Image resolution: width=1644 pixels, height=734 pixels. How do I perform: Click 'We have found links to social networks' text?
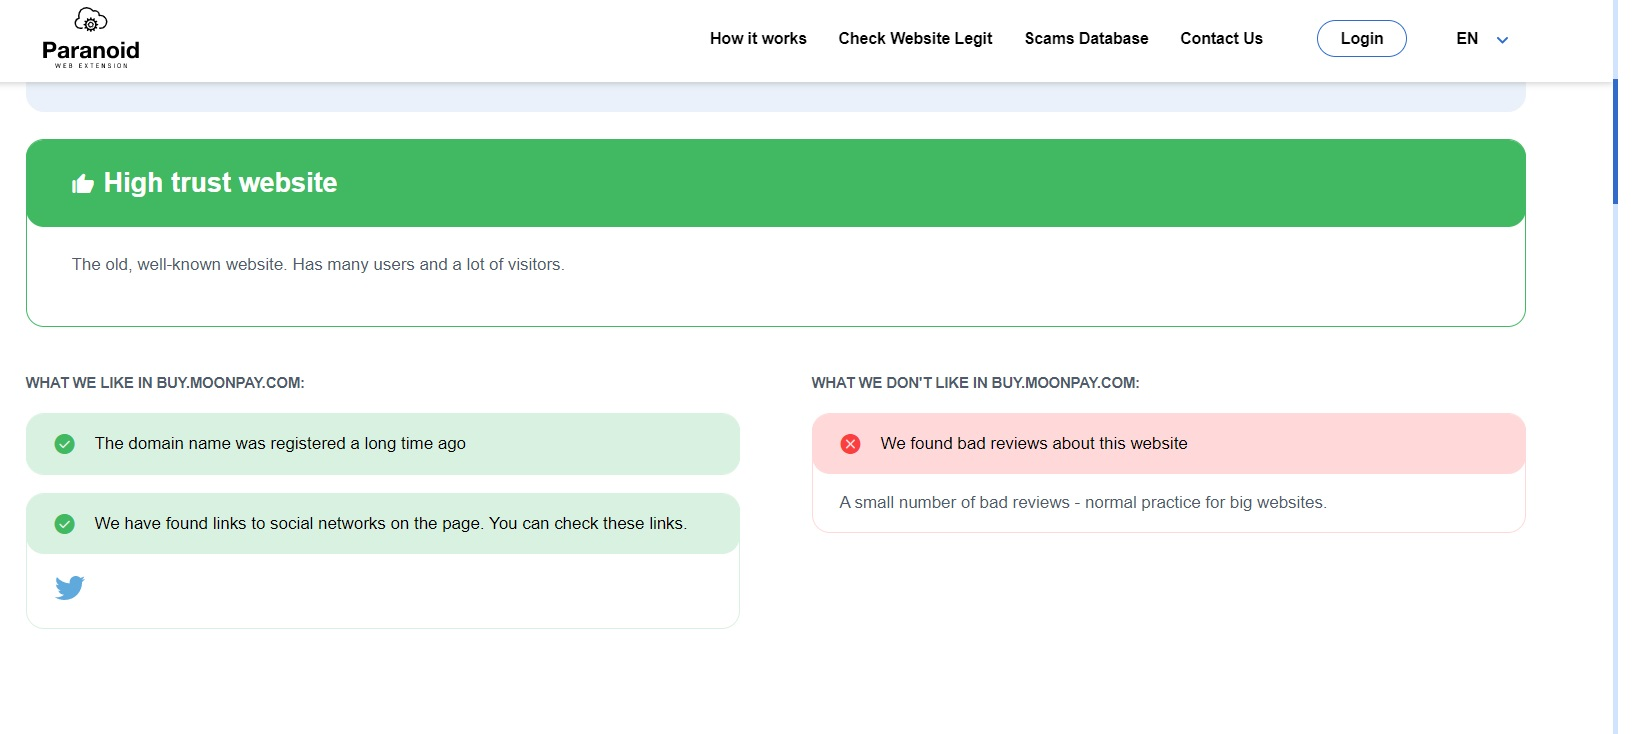[x=391, y=524]
